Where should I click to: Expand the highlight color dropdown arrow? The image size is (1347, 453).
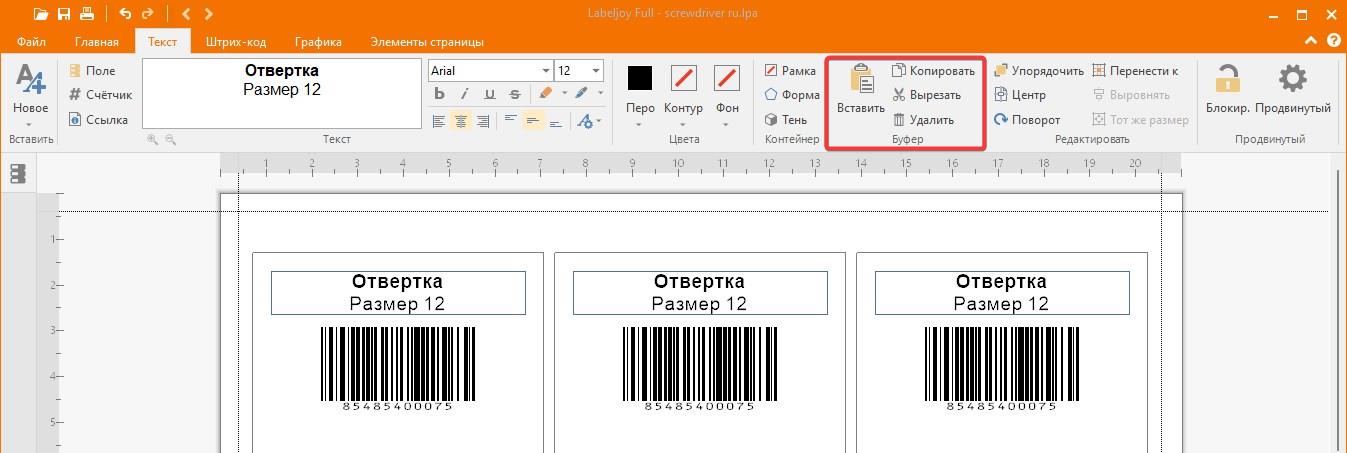(x=564, y=93)
